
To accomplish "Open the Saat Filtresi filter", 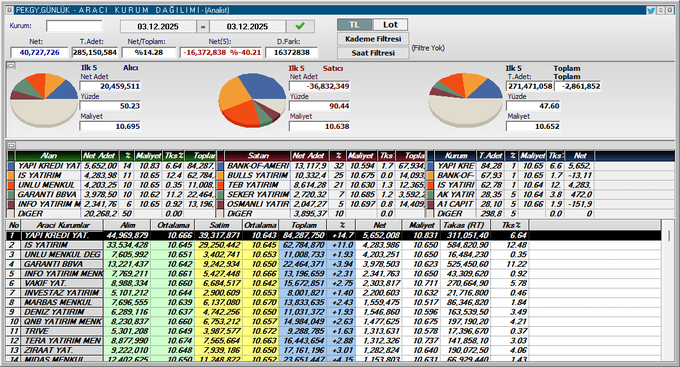I will [373, 53].
